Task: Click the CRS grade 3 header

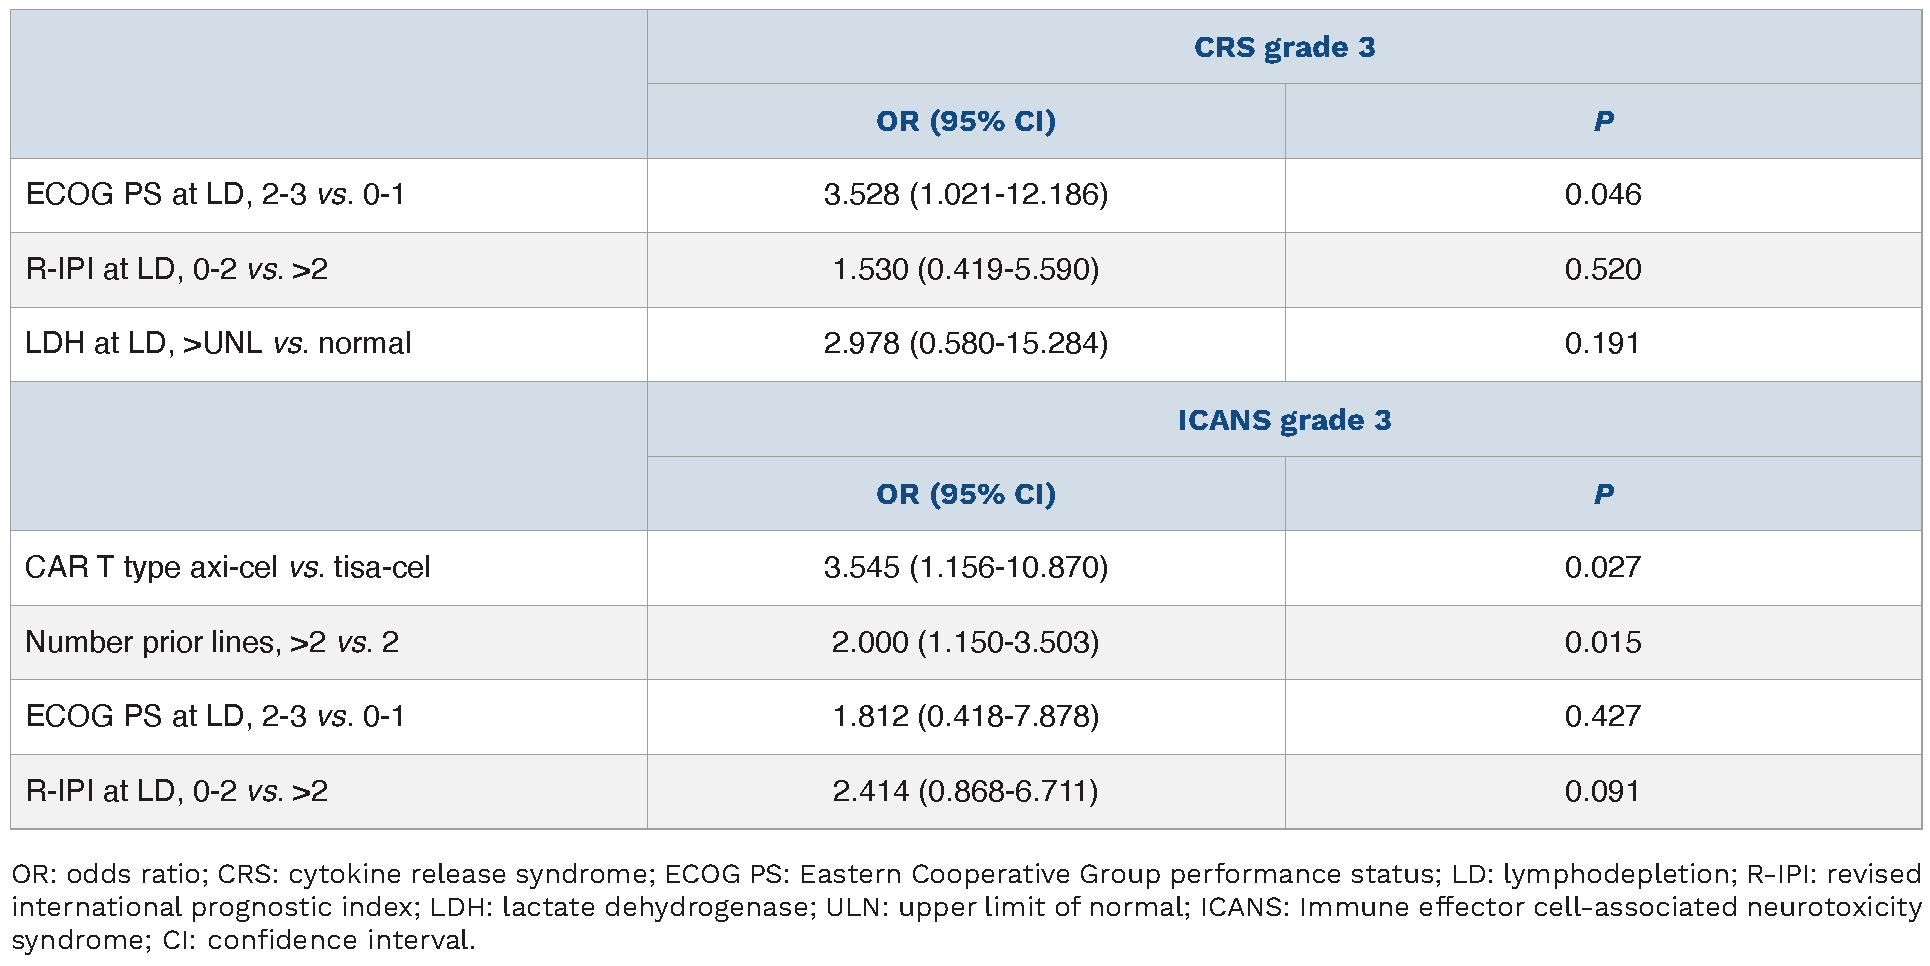Action: point(1284,47)
